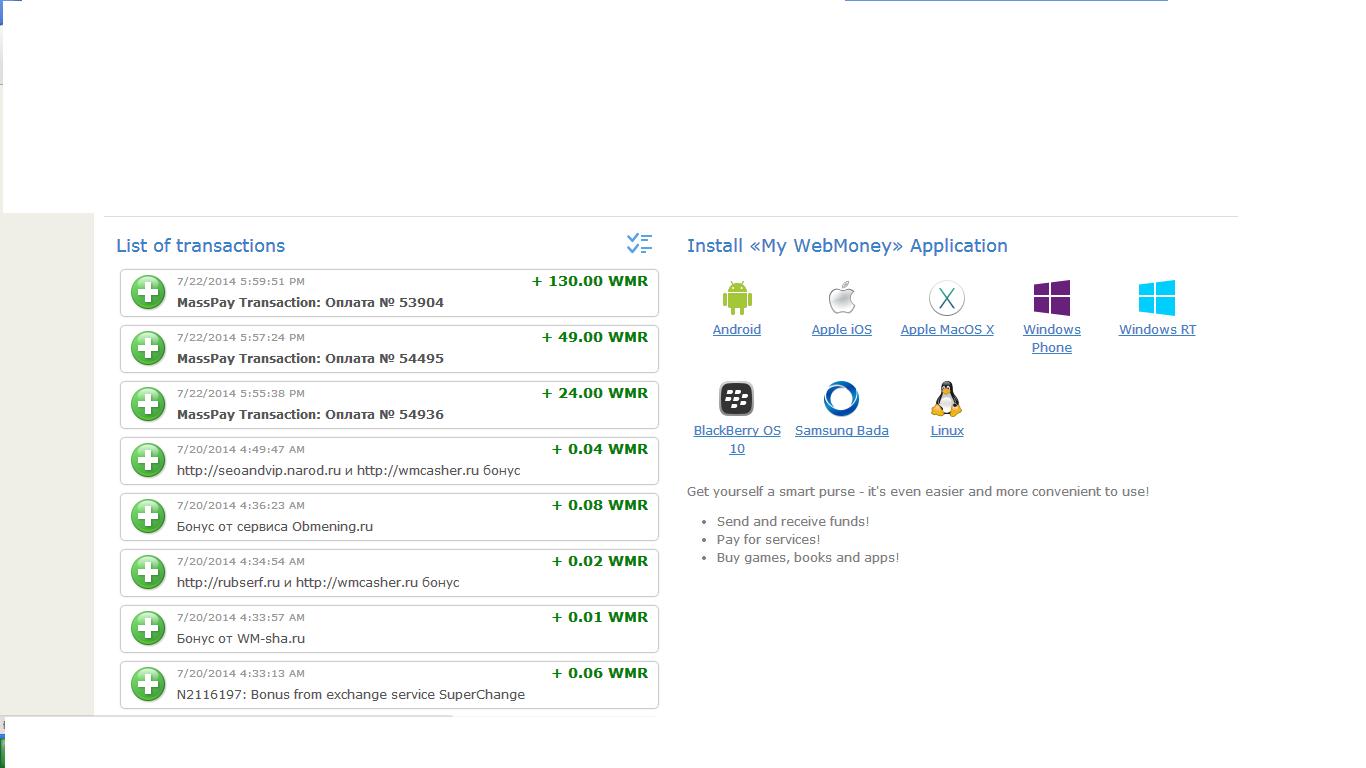Open the Android text link
The width and height of the screenshot is (1366, 768).
(x=736, y=330)
